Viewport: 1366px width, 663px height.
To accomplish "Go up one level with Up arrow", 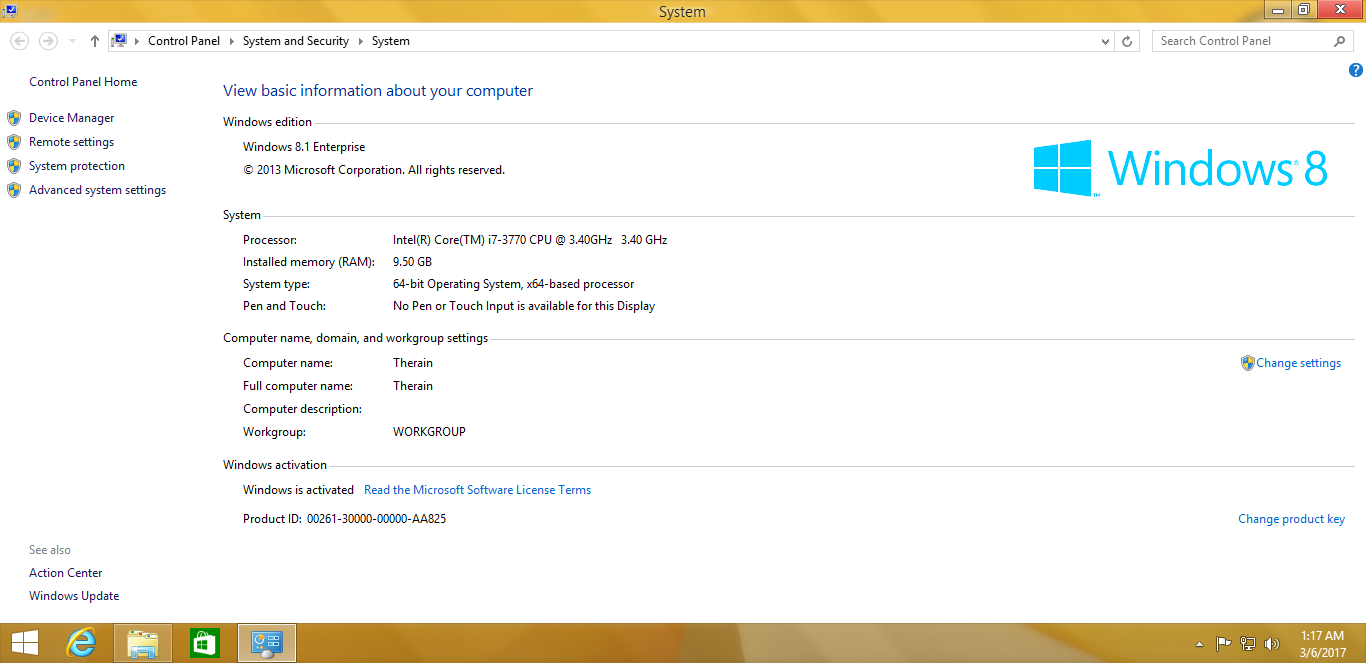I will click(x=95, y=41).
